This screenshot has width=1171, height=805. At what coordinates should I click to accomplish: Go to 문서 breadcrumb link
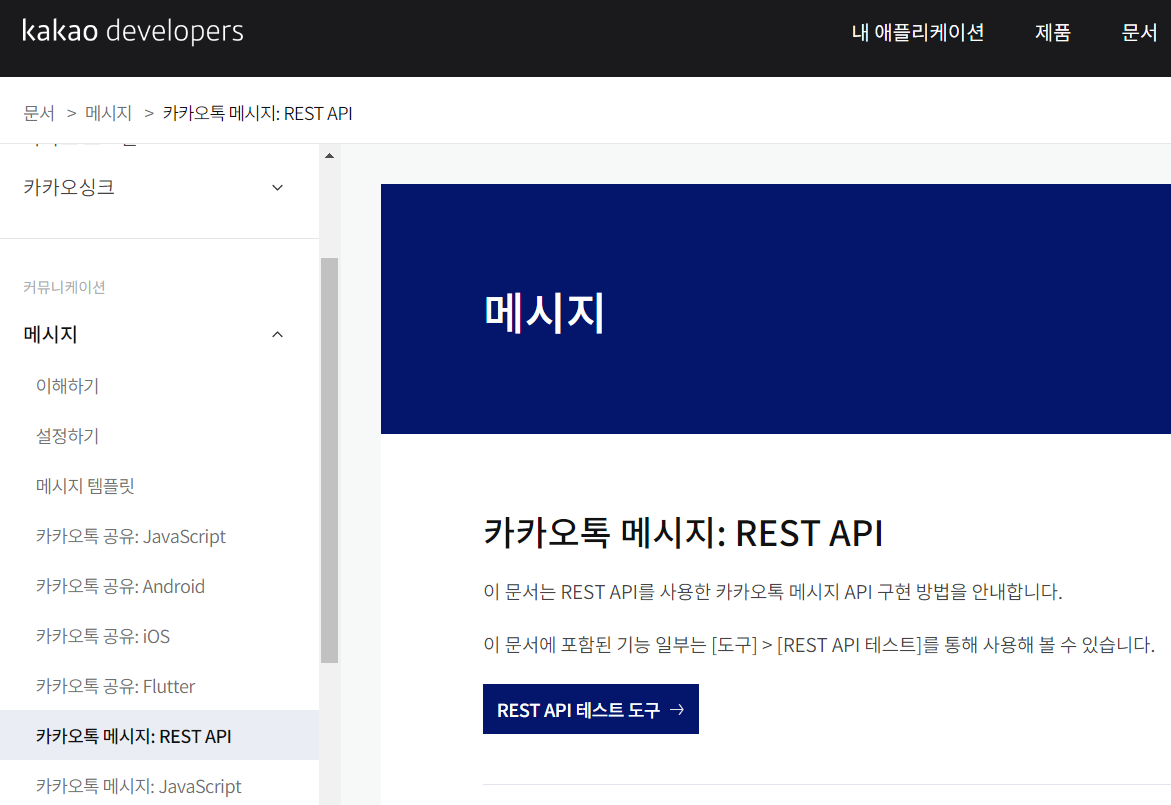pyautogui.click(x=39, y=114)
